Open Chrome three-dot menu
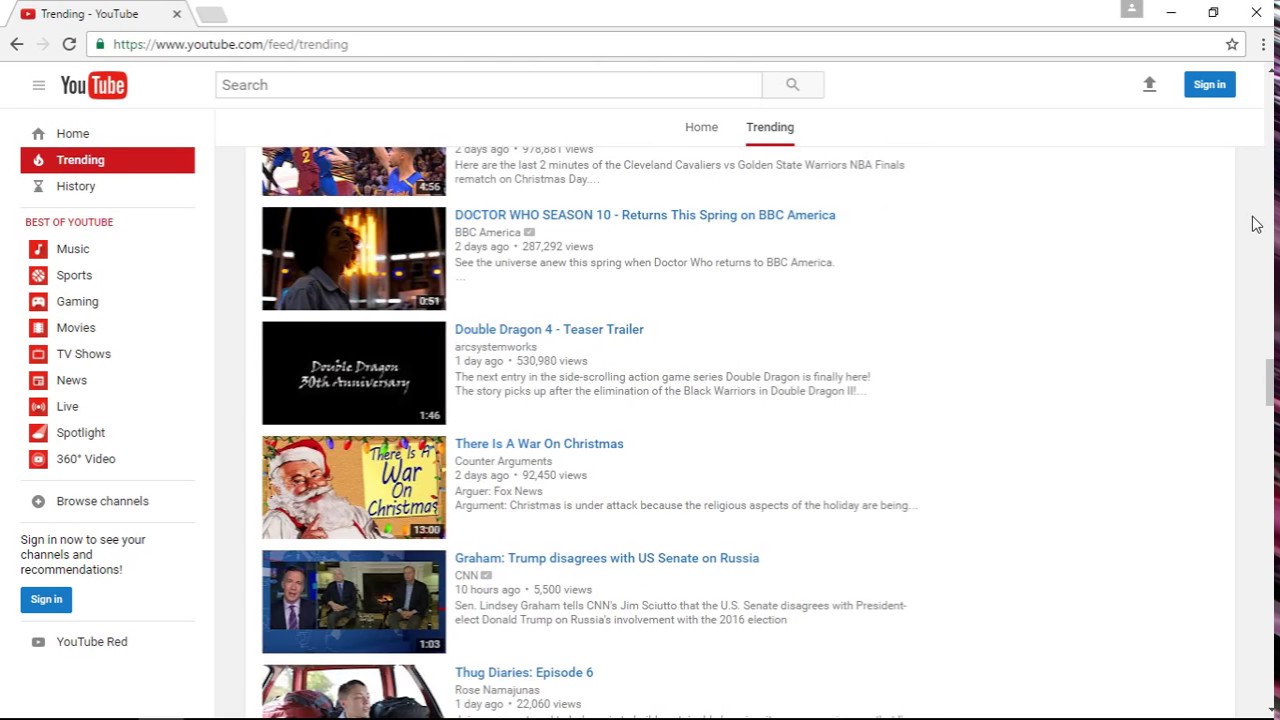Viewport: 1280px width, 720px height. pyautogui.click(x=1264, y=44)
